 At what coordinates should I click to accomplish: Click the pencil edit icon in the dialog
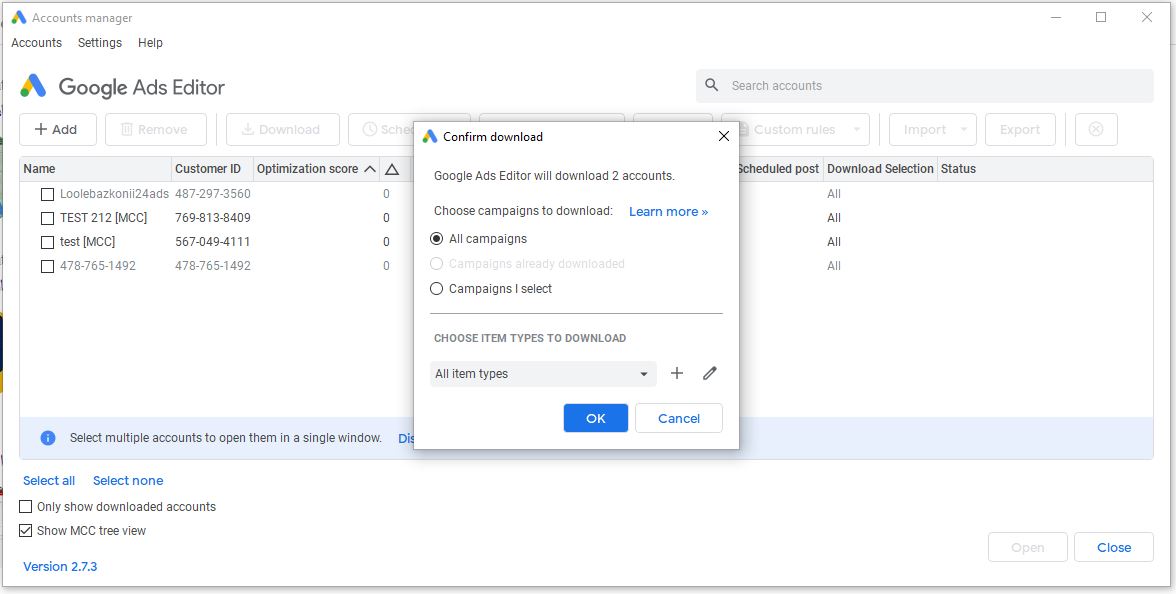(x=710, y=374)
